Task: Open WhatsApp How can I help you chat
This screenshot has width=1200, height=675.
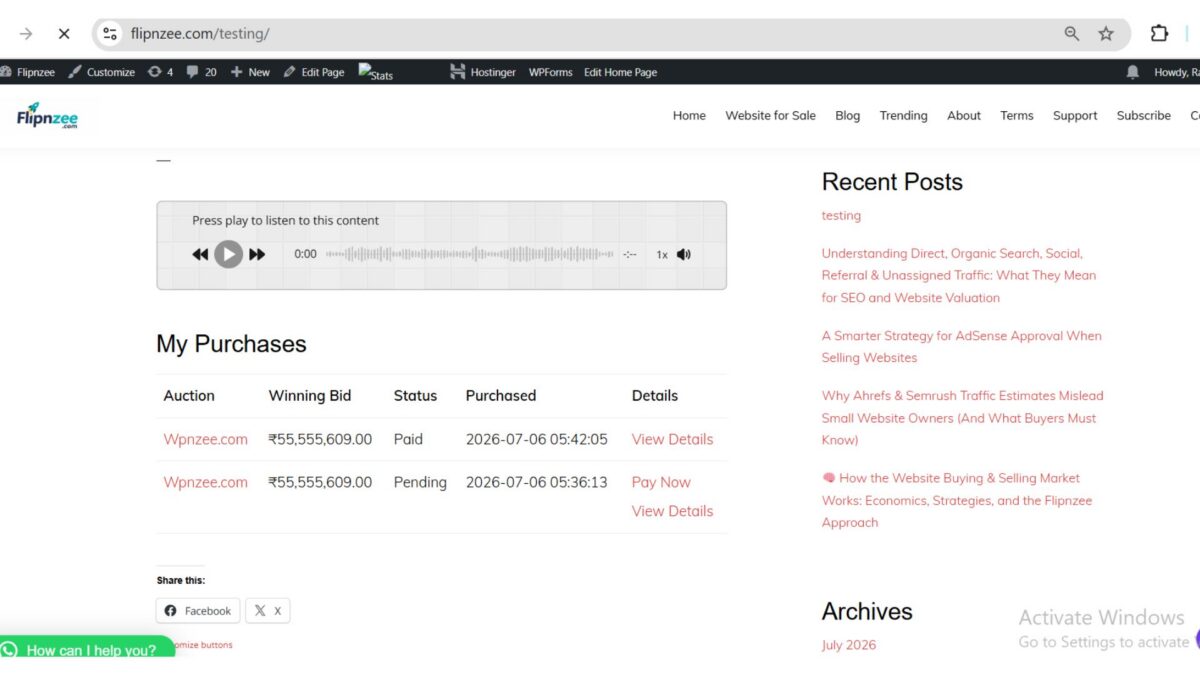Action: (86, 648)
